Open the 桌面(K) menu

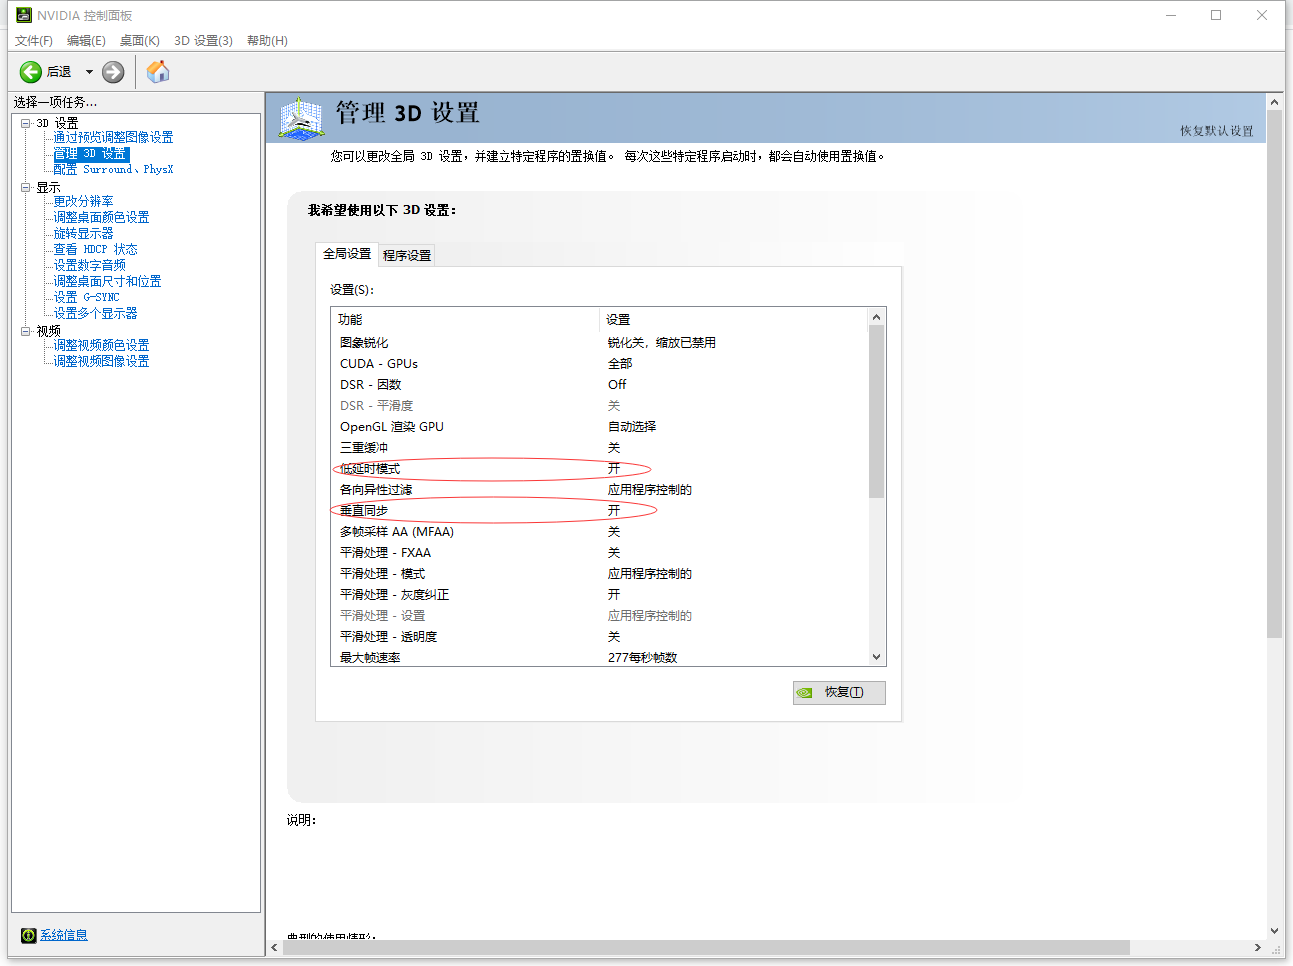[140, 41]
